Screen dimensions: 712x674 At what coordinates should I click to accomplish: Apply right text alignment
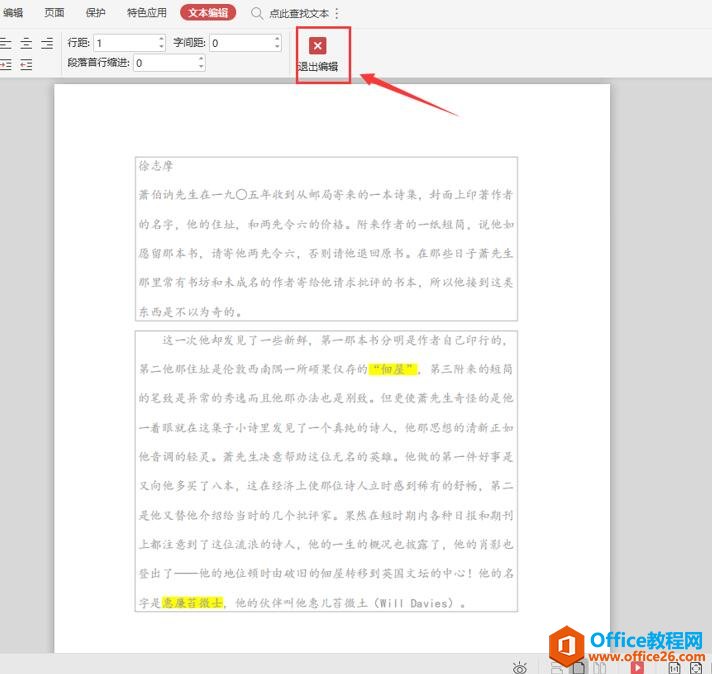(47, 43)
